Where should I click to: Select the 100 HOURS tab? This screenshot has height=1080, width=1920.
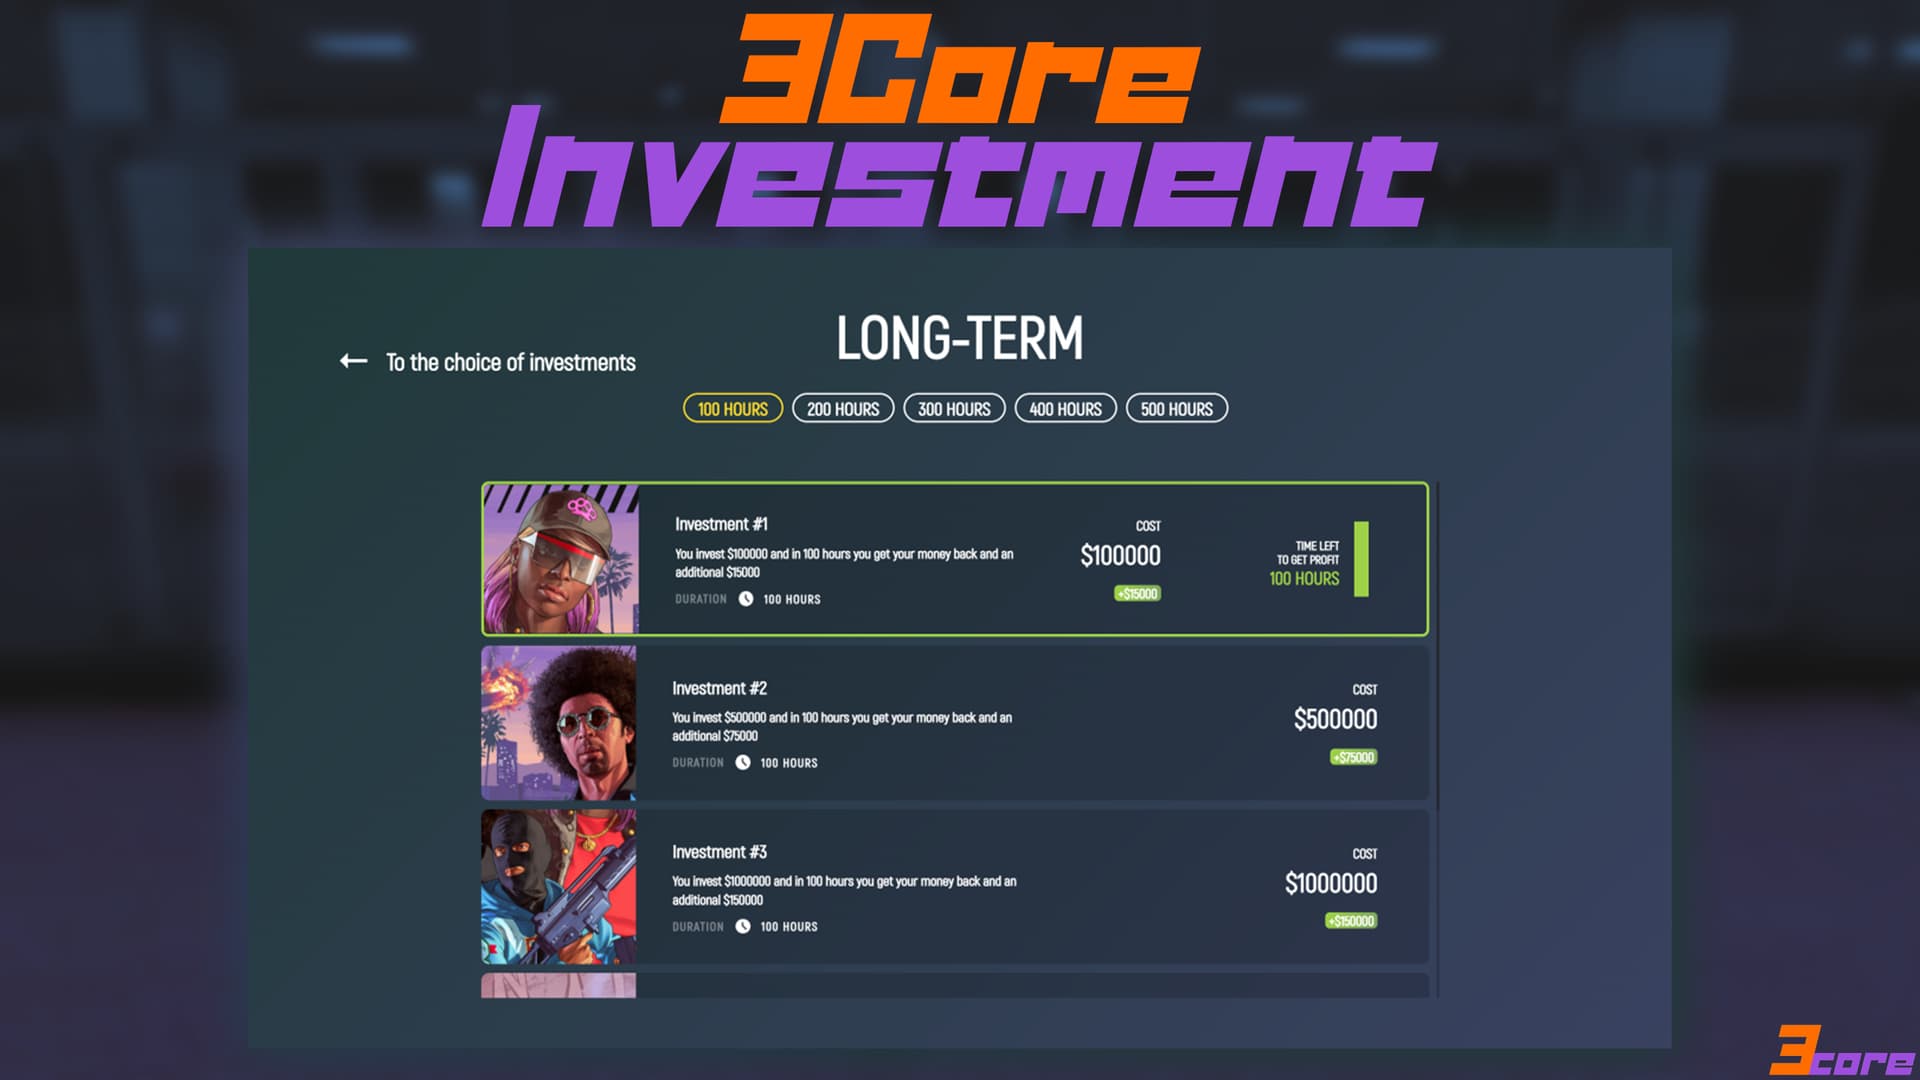tap(733, 408)
